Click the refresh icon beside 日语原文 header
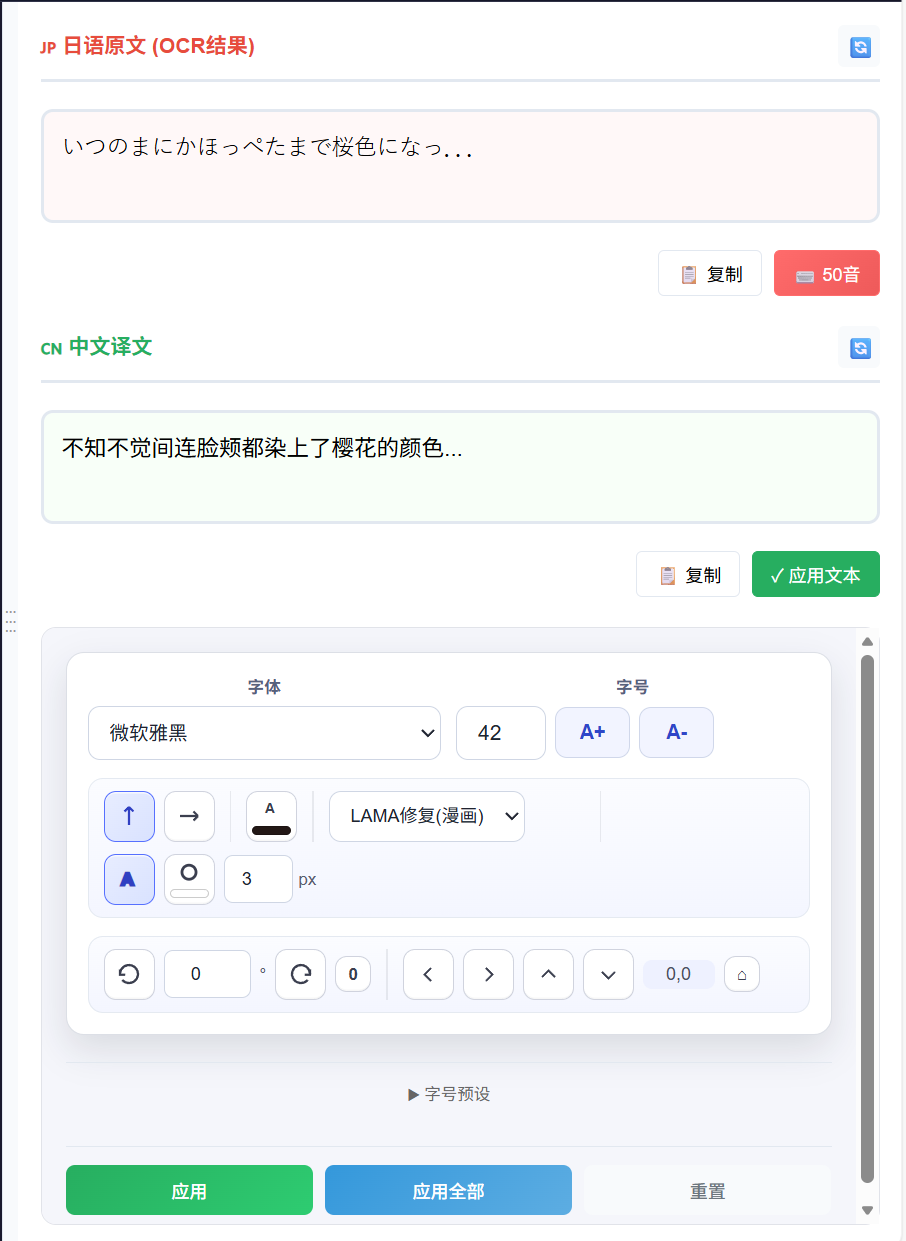Image resolution: width=906 pixels, height=1241 pixels. point(859,47)
